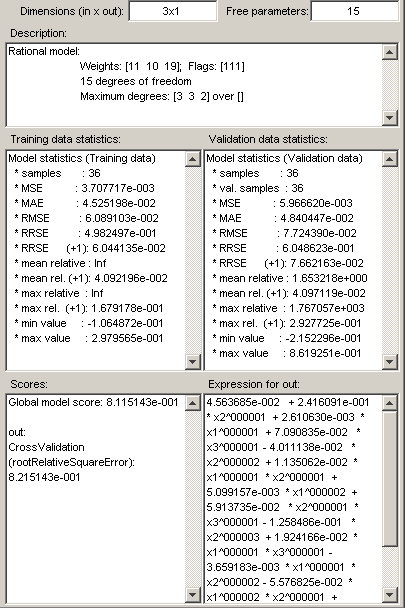The image size is (405, 608).
Task: Click the Description box up arrow
Action: (x=390, y=52)
